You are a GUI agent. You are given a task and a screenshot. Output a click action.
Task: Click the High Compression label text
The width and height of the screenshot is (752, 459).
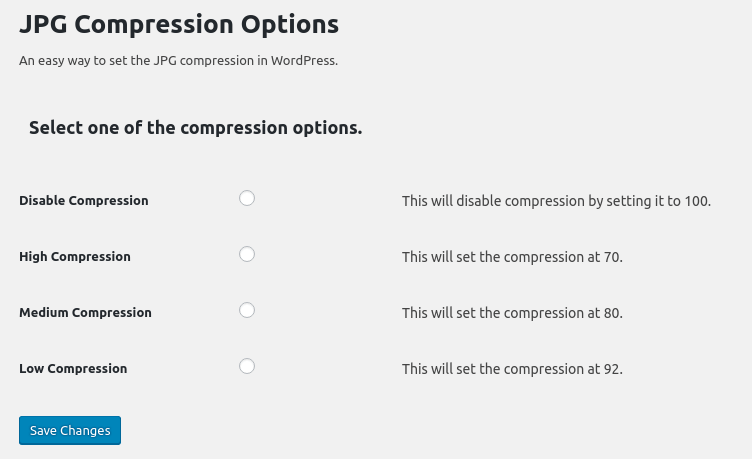[75, 257]
